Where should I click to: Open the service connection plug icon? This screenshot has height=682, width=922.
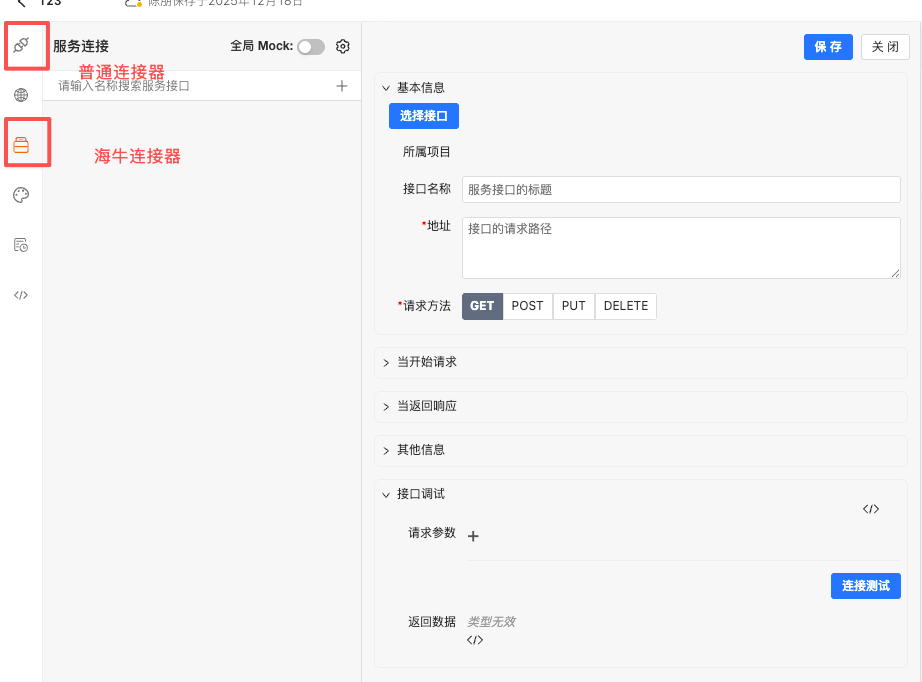tap(21, 45)
